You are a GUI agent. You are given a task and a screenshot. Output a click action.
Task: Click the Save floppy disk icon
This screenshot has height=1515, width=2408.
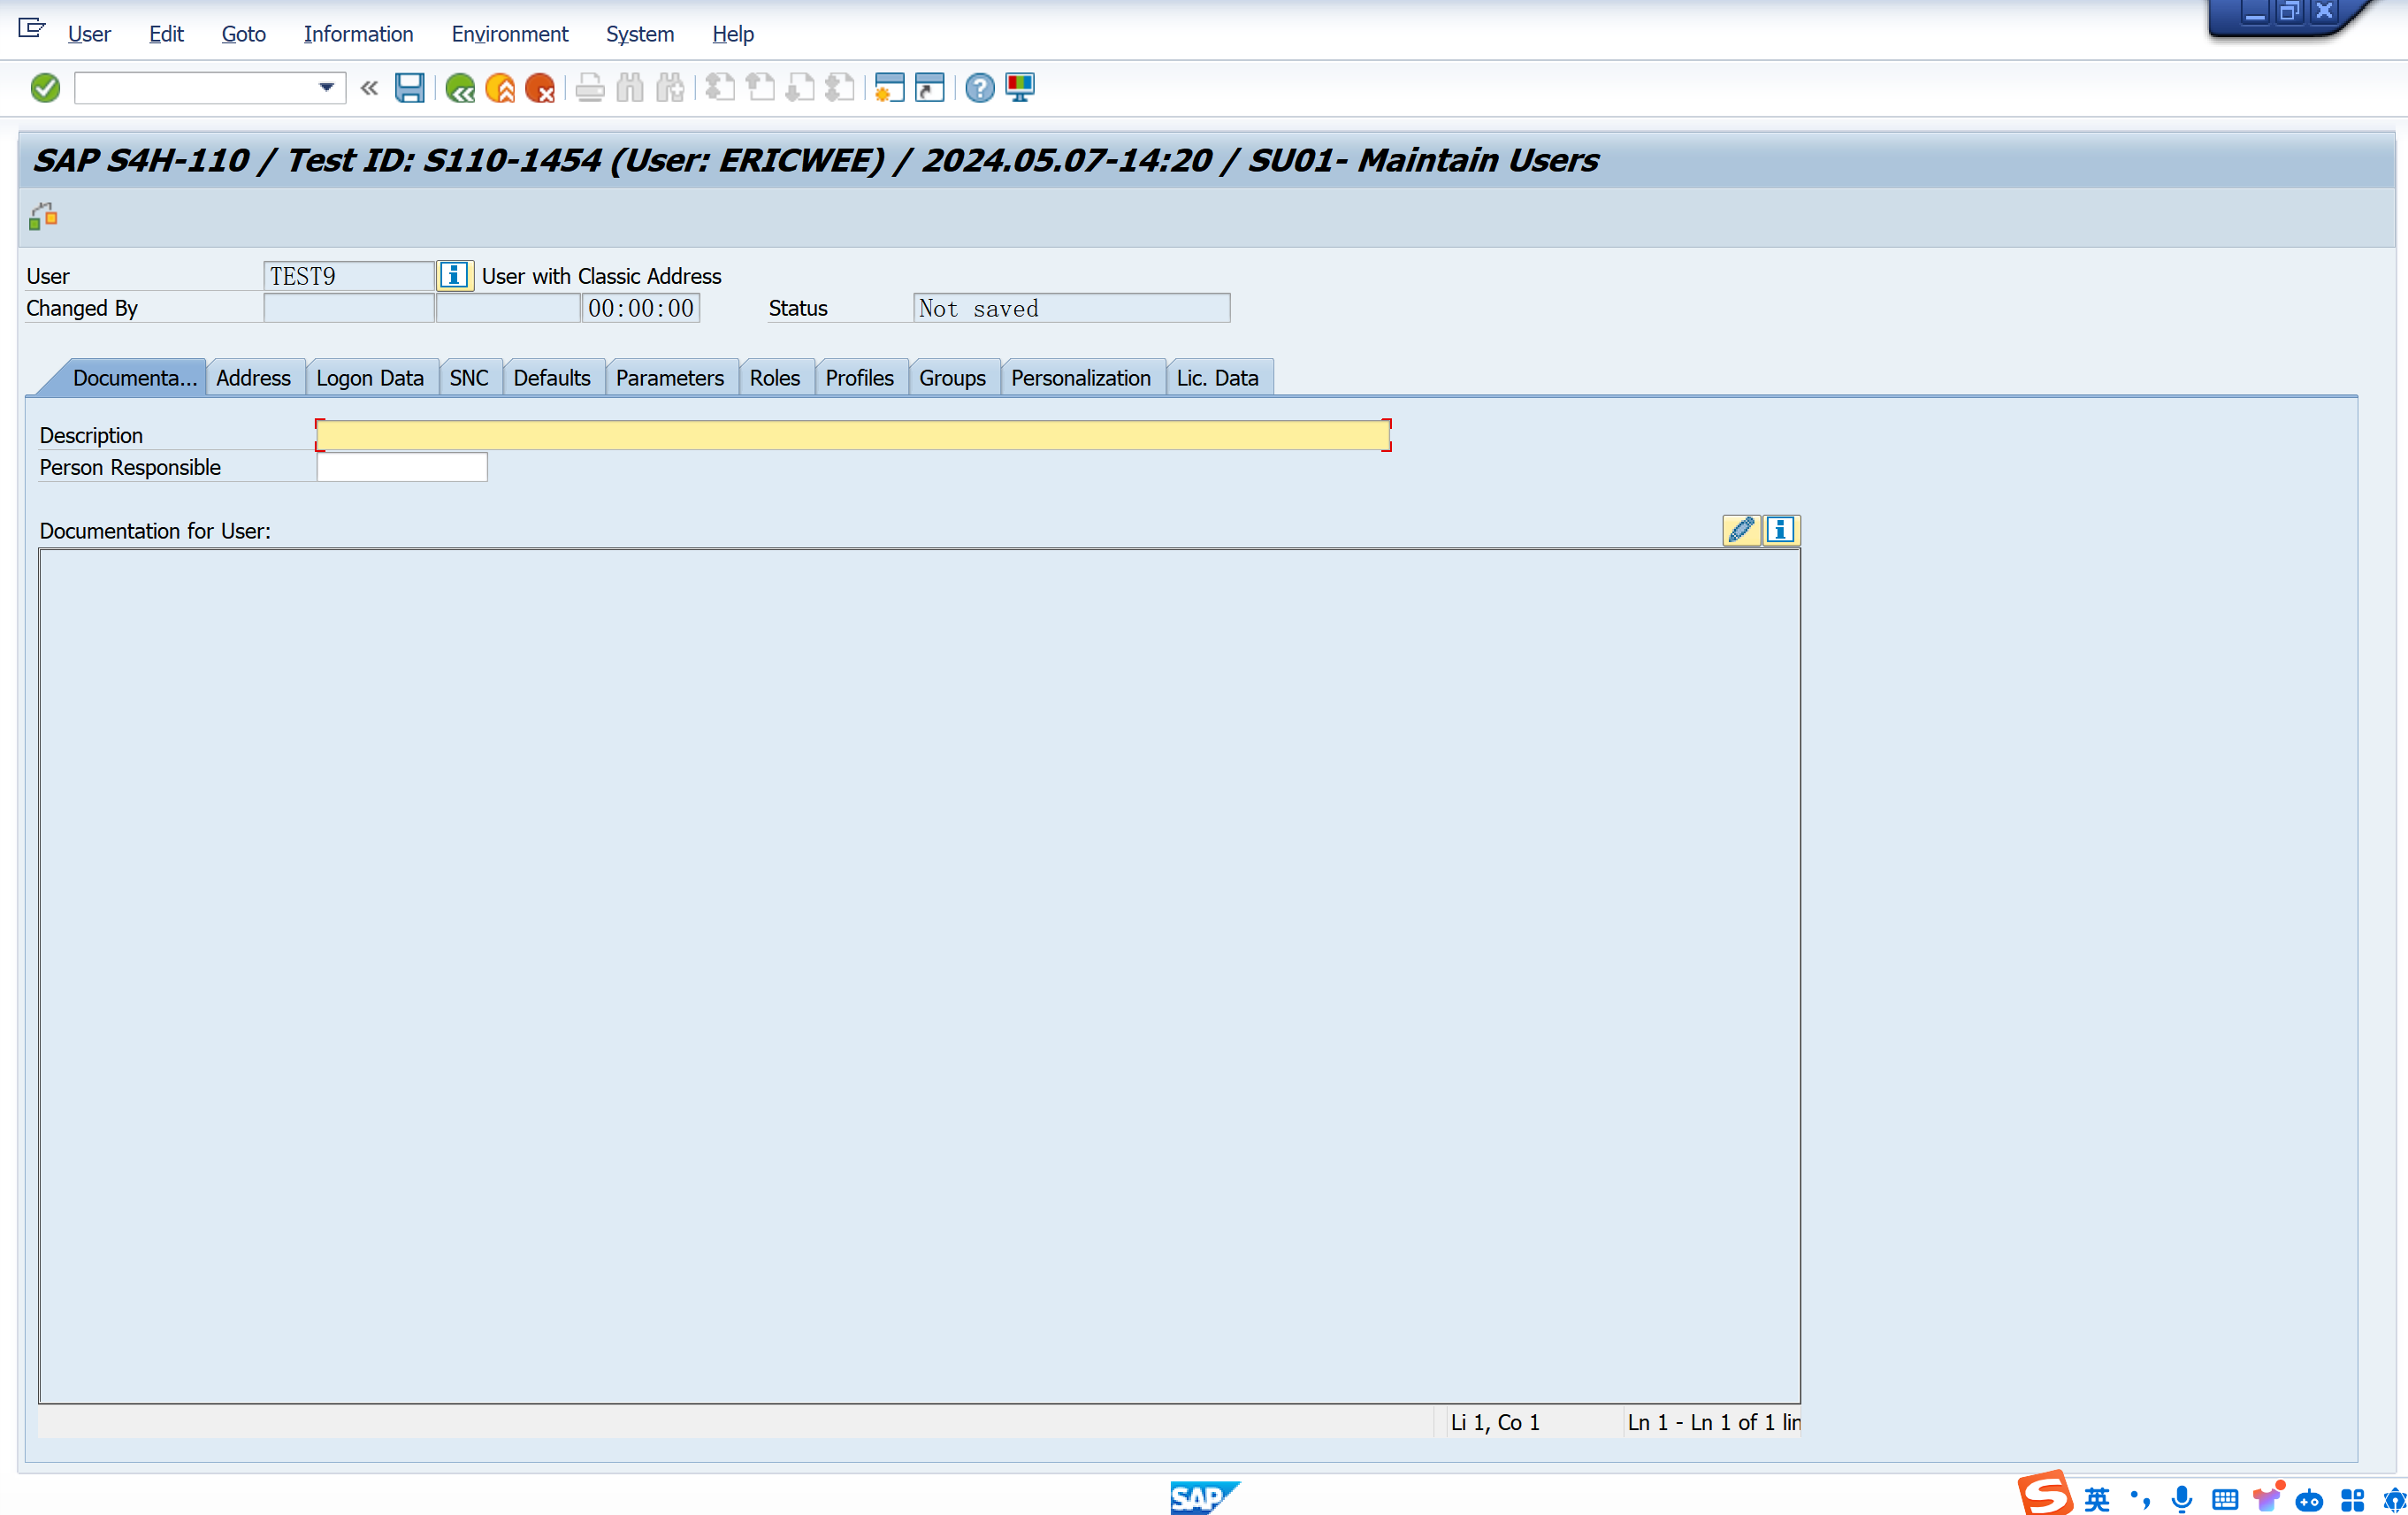[x=409, y=88]
